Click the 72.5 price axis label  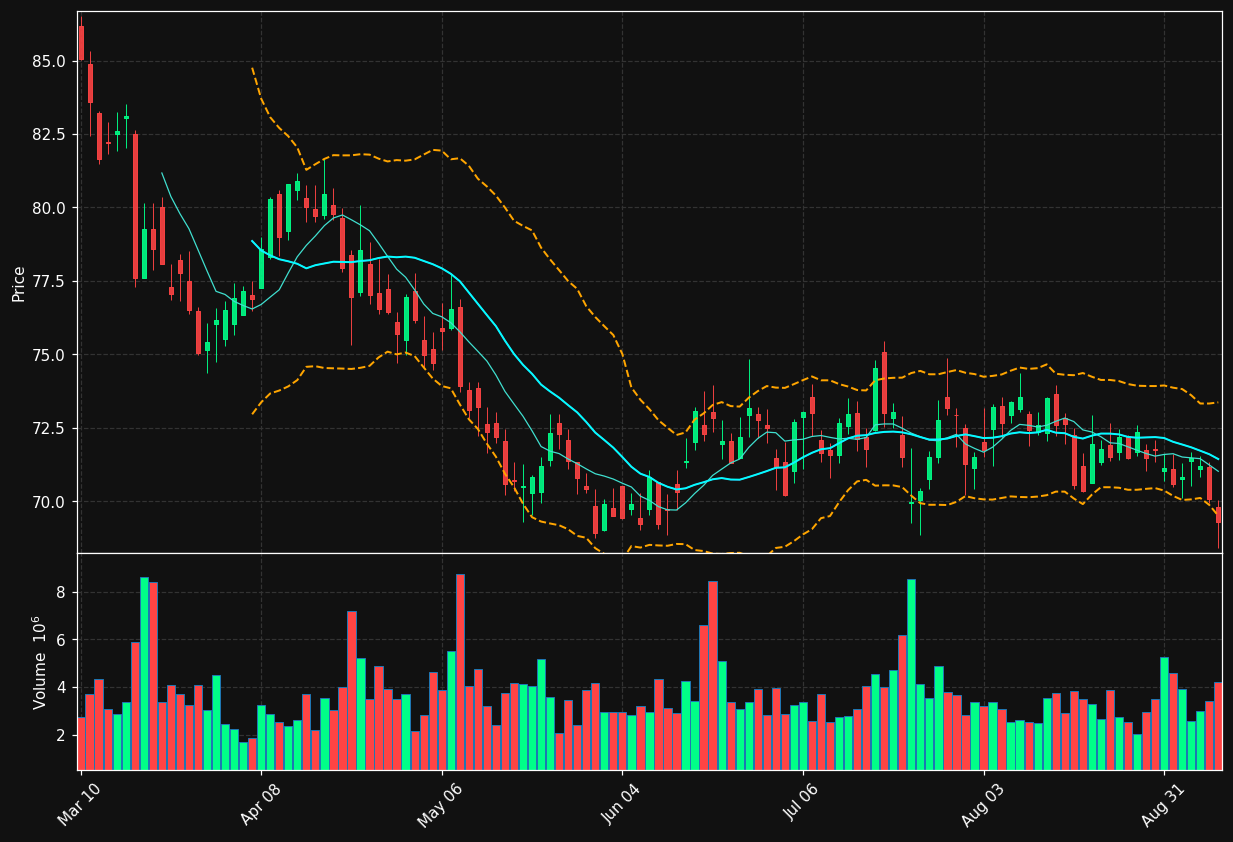click(x=48, y=428)
